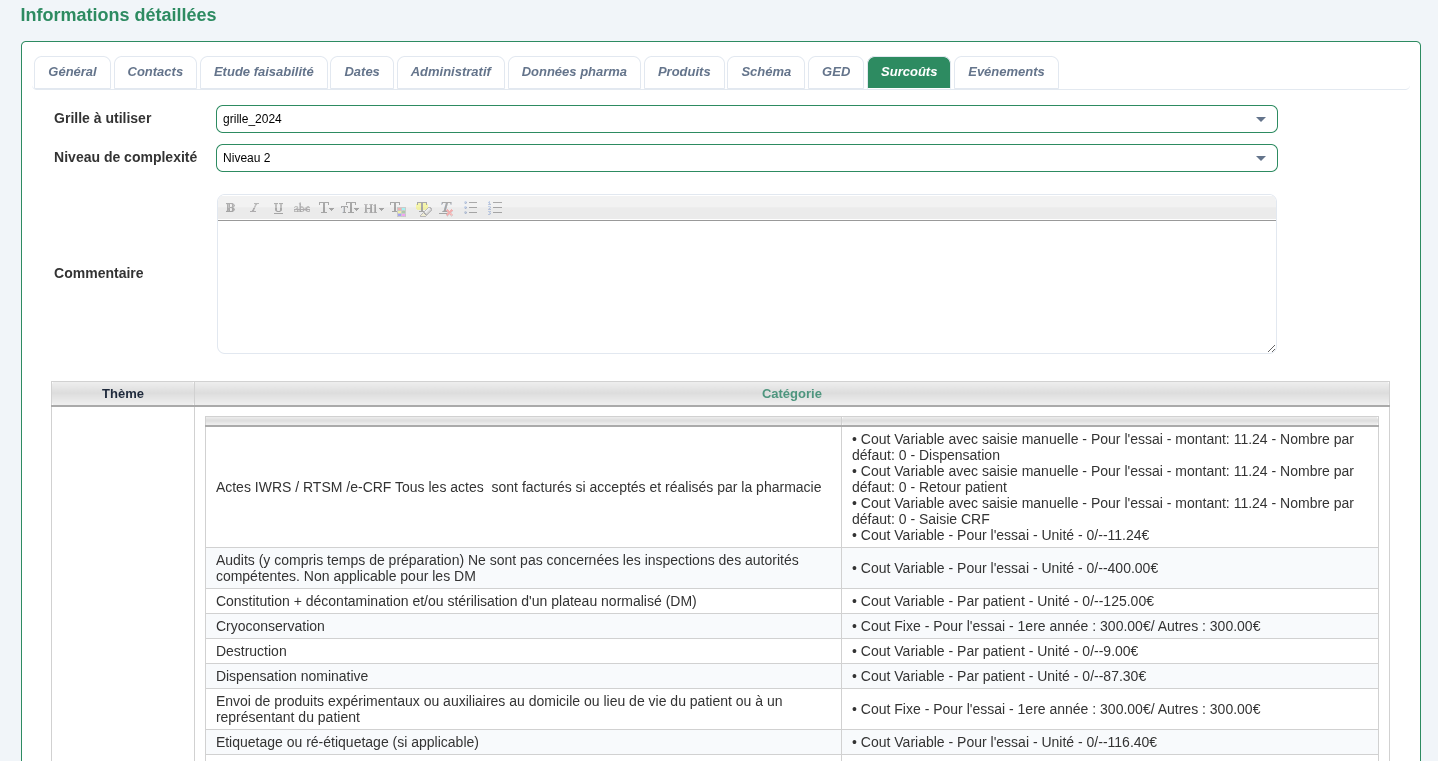
Task: Open the Données pharma tab
Action: pyautogui.click(x=574, y=72)
